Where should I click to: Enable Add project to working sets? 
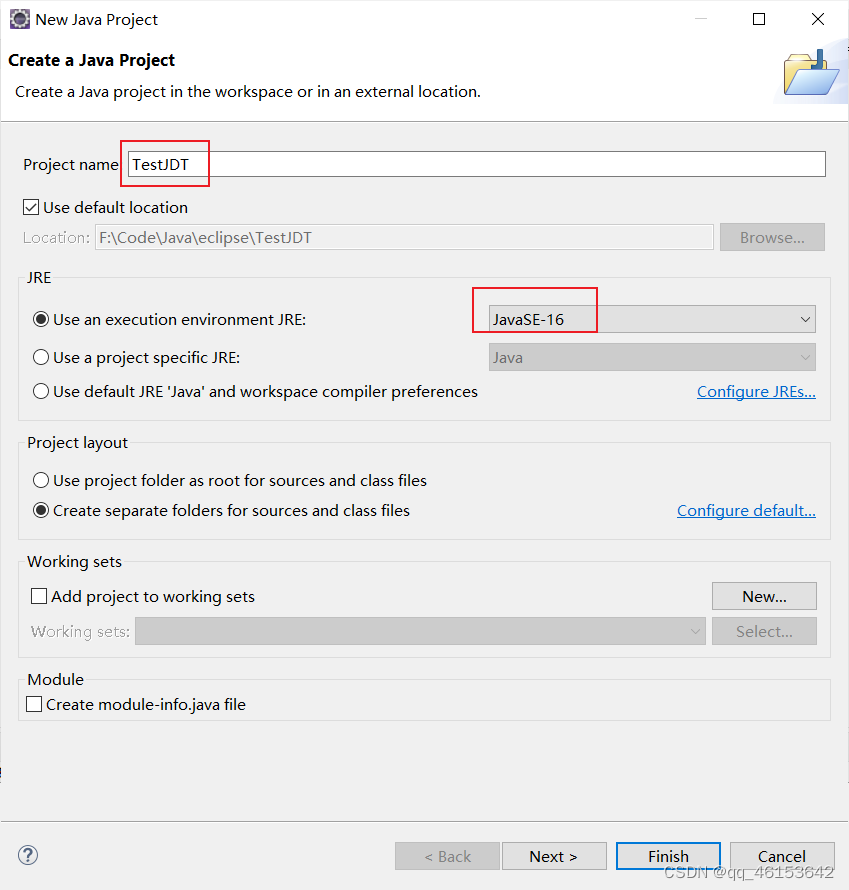pyautogui.click(x=38, y=596)
